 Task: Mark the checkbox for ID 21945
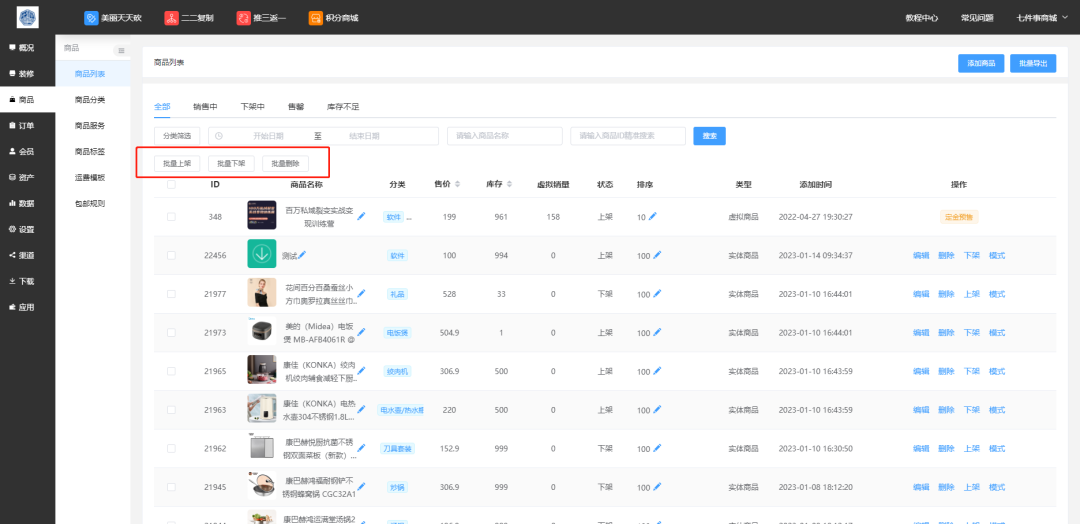point(171,487)
